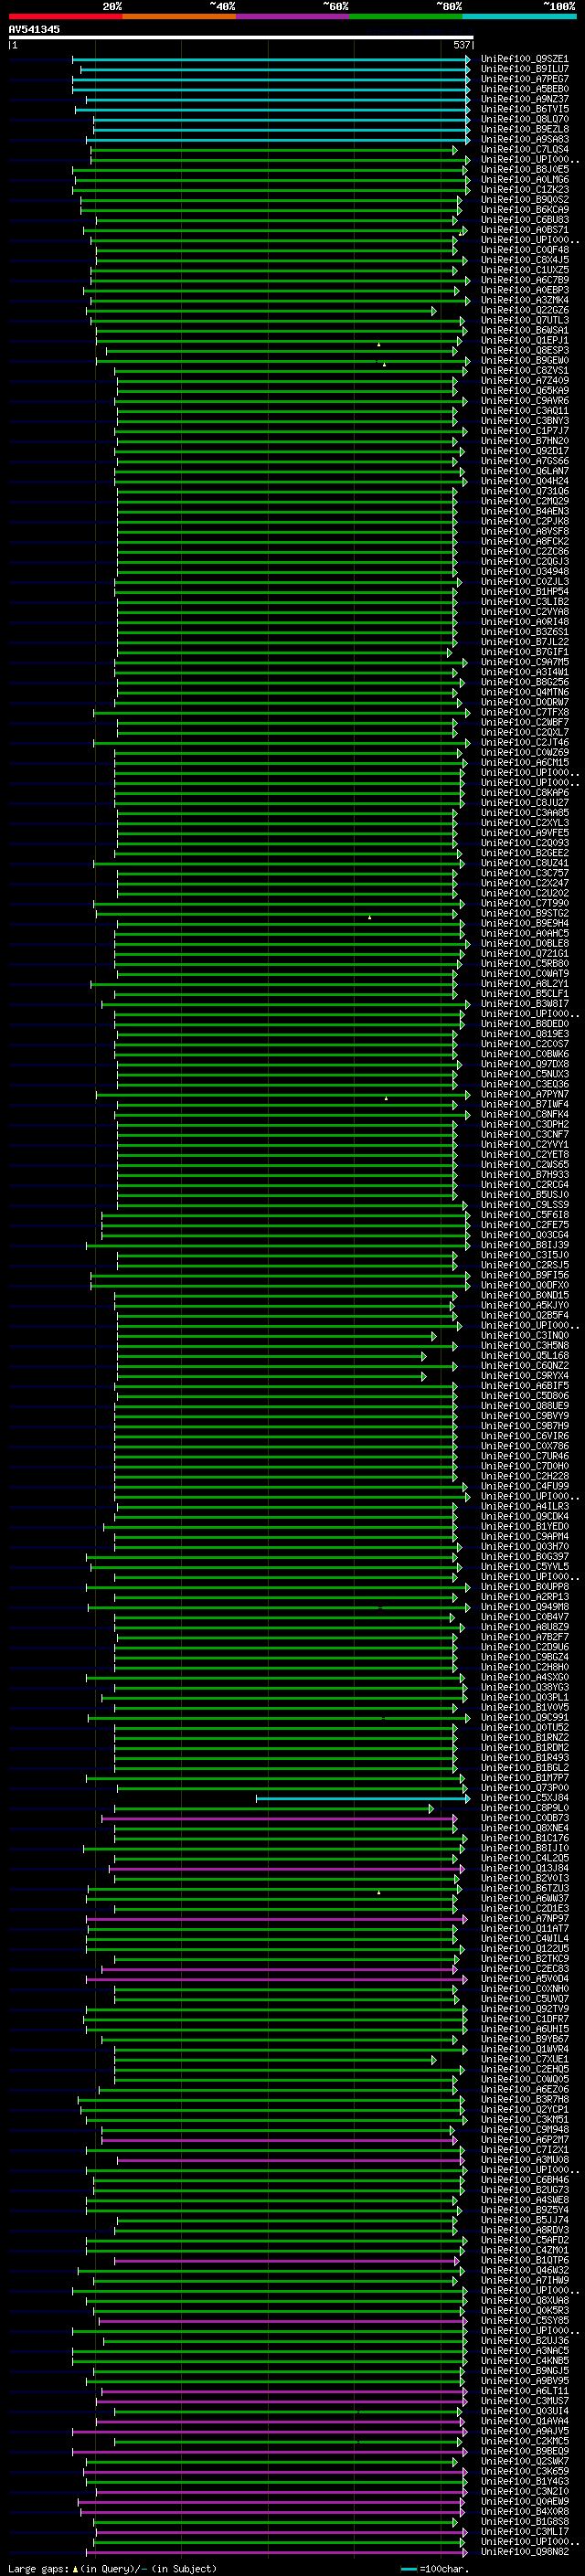Open hit UniRef100_A9NZ37
585x2576 pixels.
[525, 99]
